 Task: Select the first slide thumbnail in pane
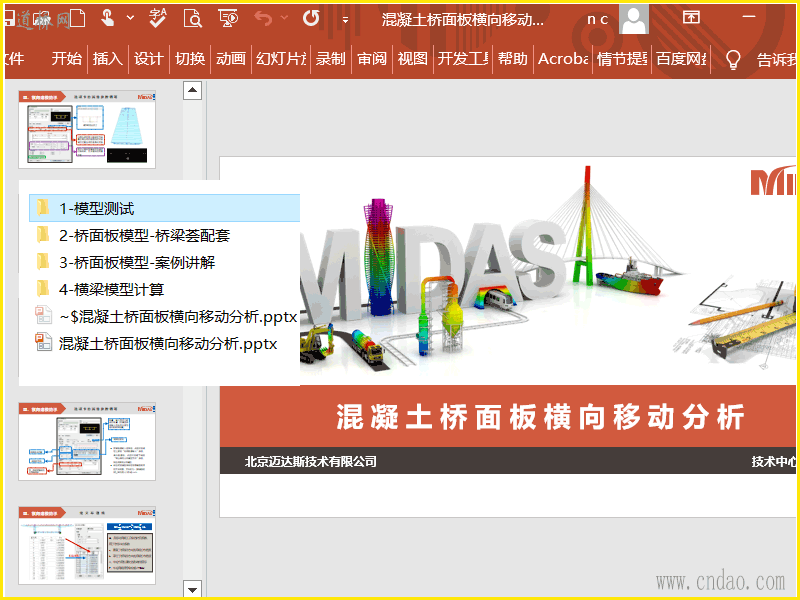click(x=87, y=130)
